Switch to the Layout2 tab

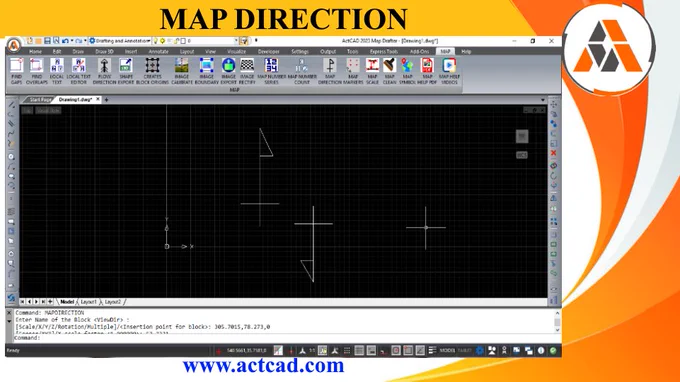112,302
